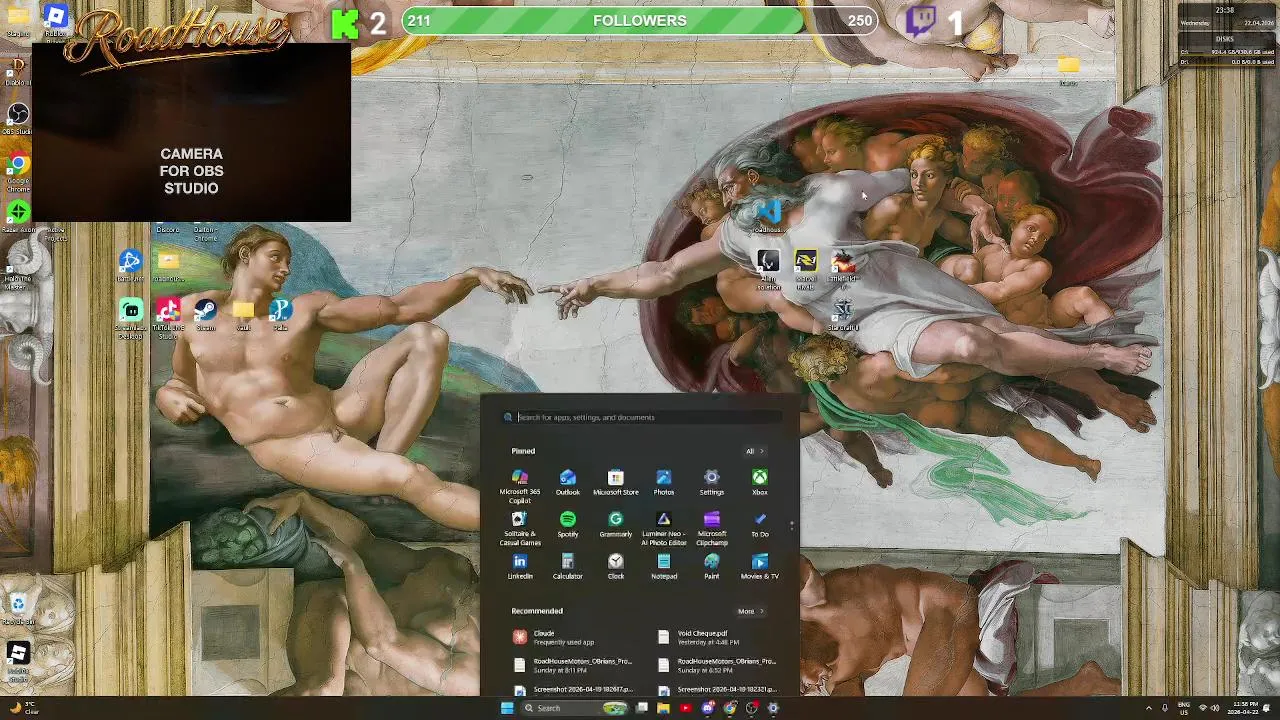Image resolution: width=1280 pixels, height=720 pixels.
Task: Open the clock and date in taskbar
Action: pyautogui.click(x=1245, y=708)
